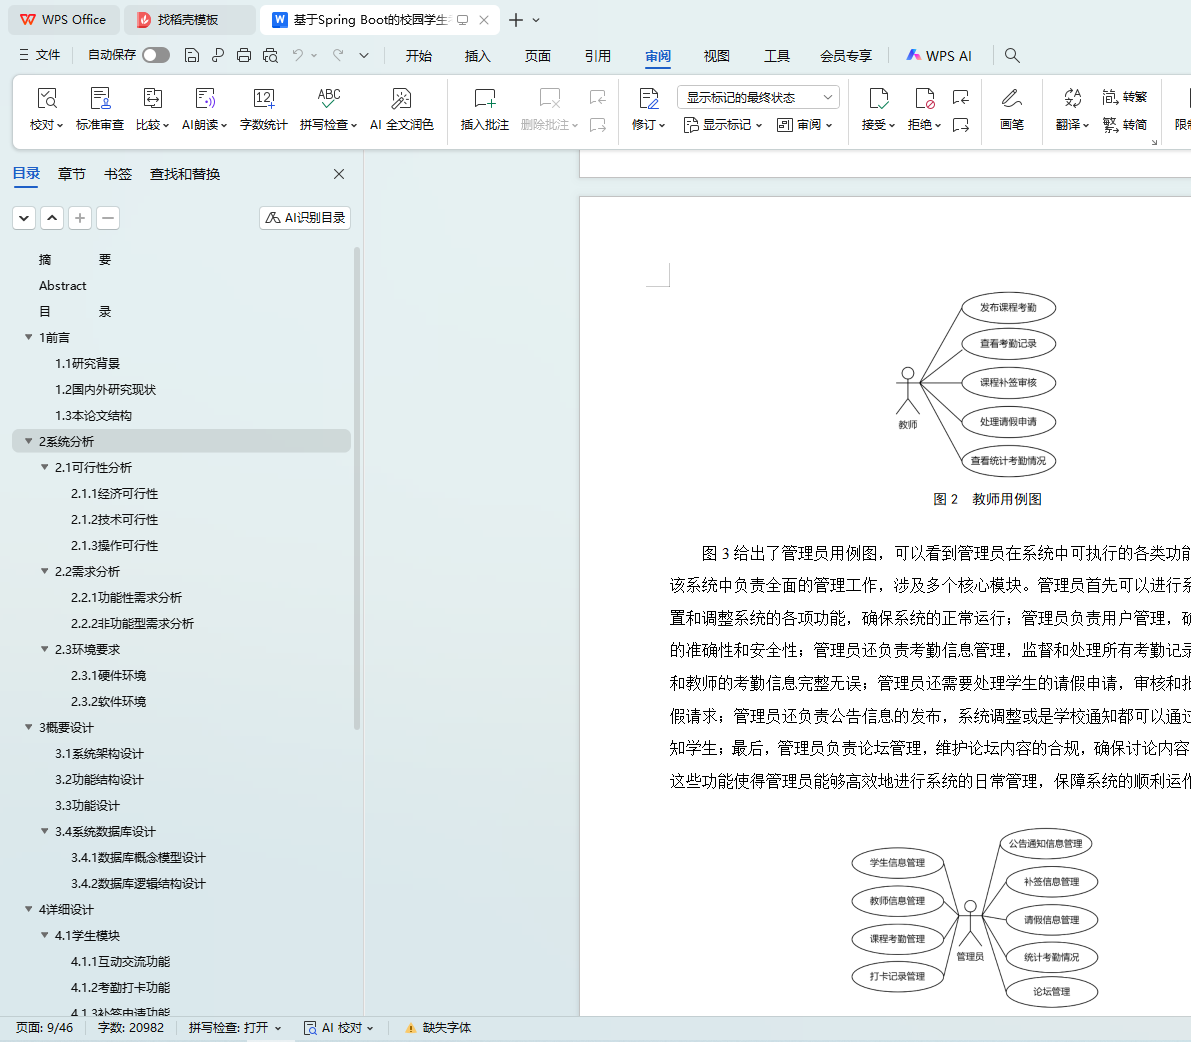Open the 显示标记的最终状态 dropdown
The width and height of the screenshot is (1191, 1042).
[758, 97]
